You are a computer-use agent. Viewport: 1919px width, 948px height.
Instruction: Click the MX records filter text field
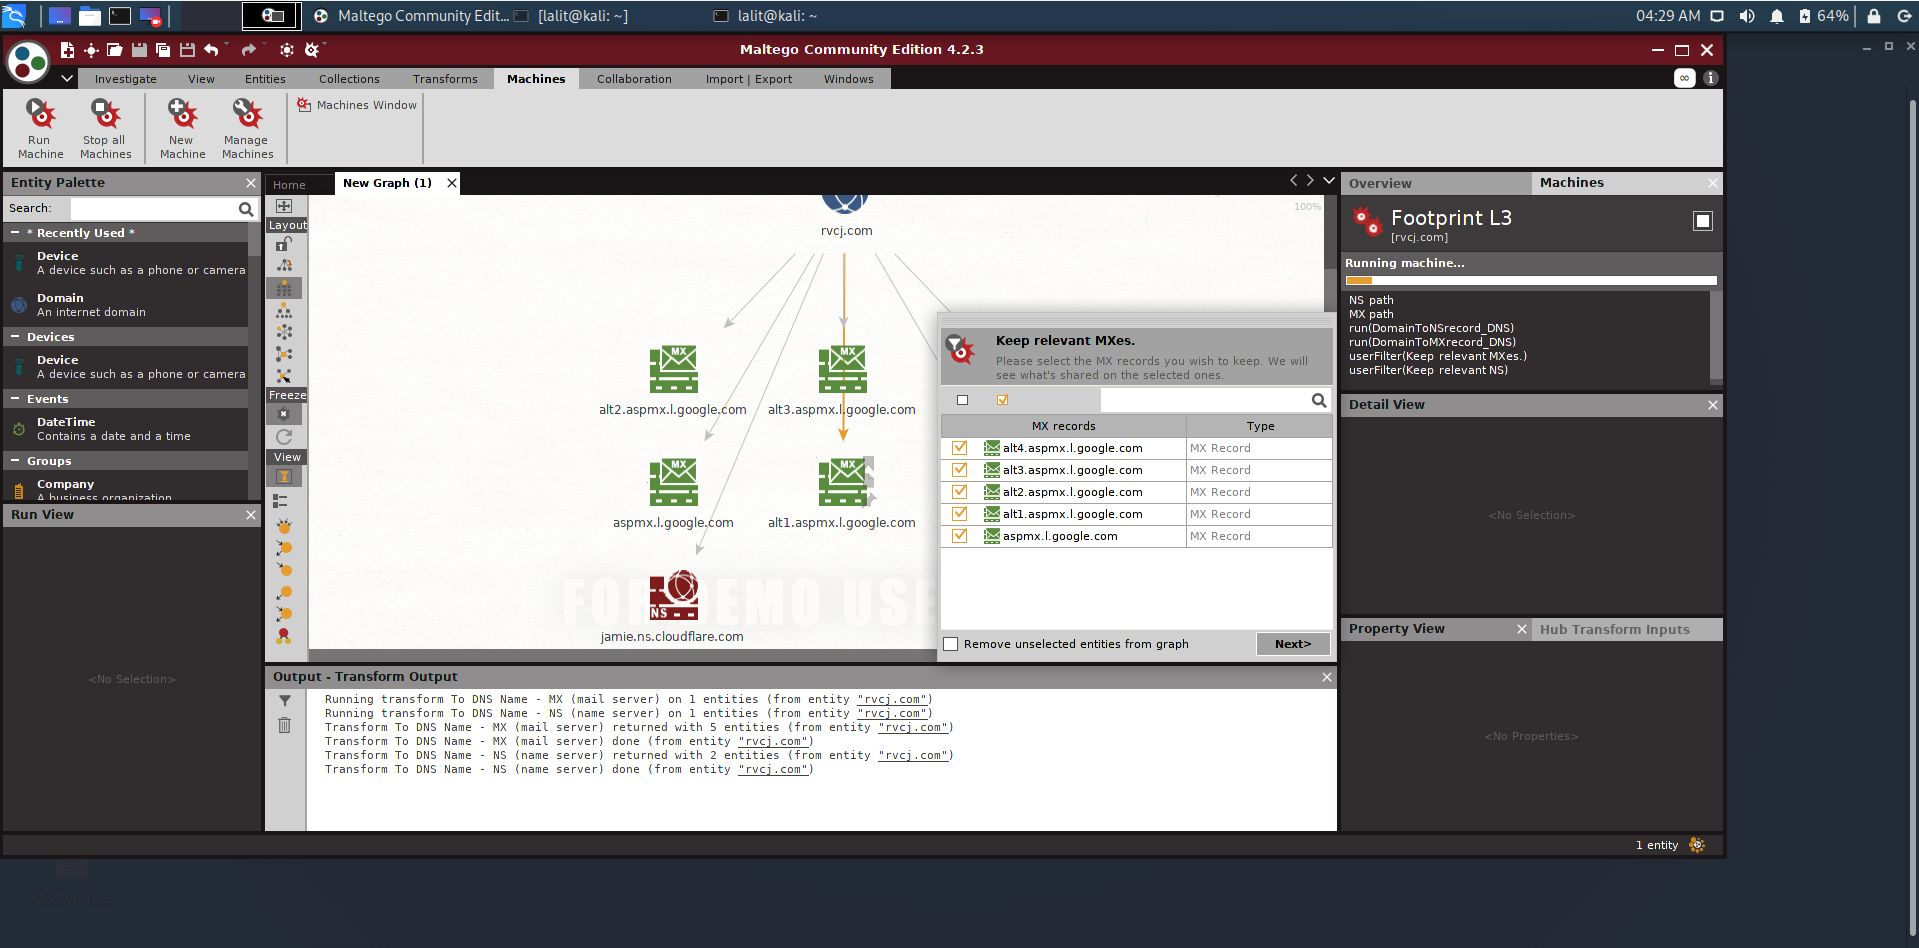tap(1205, 400)
